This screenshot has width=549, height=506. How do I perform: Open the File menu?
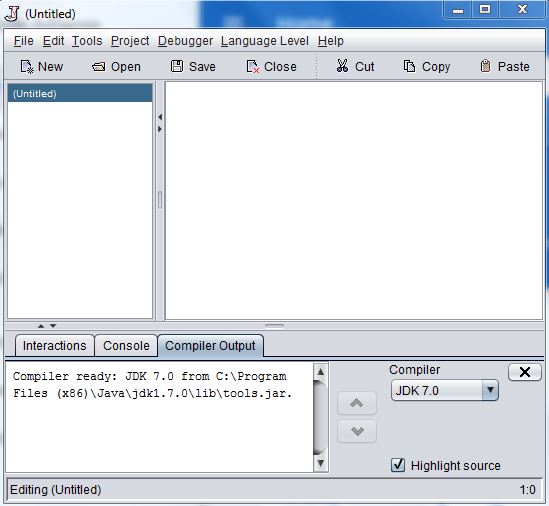[23, 41]
